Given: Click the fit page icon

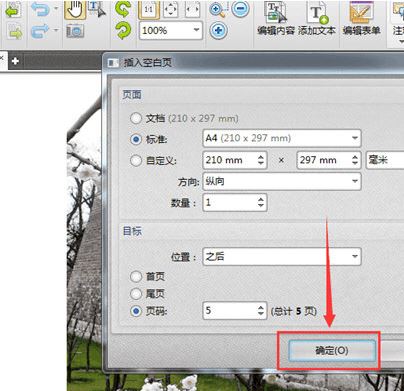Looking at the screenshot, I should 171,9.
